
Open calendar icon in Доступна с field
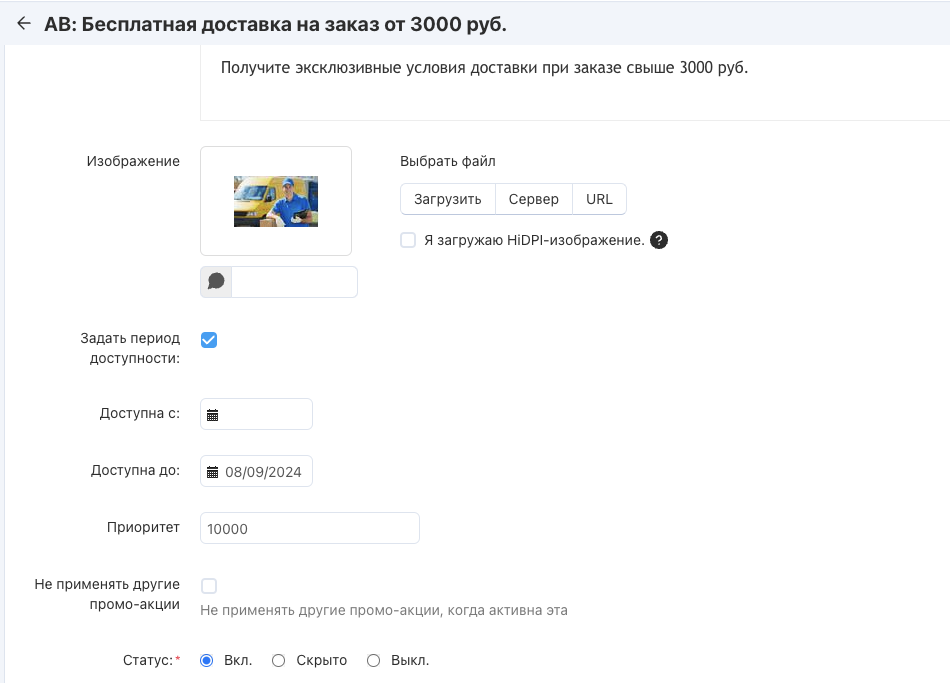point(213,415)
